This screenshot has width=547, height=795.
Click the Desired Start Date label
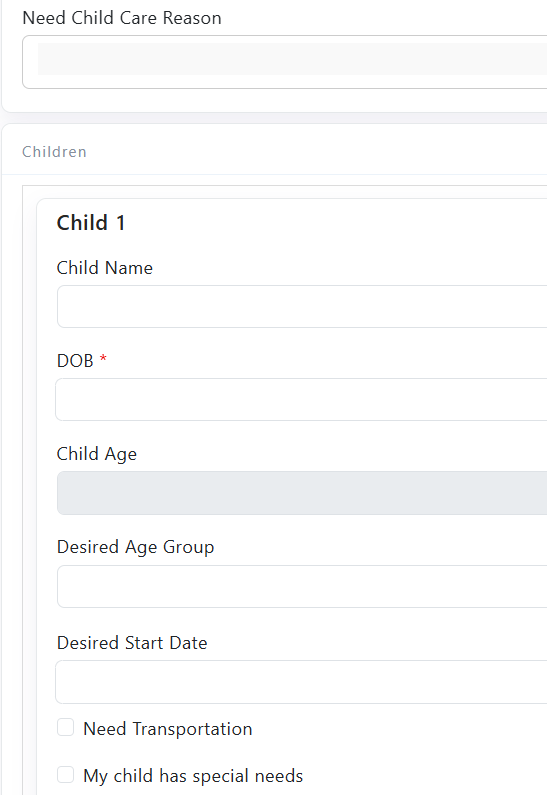point(132,642)
